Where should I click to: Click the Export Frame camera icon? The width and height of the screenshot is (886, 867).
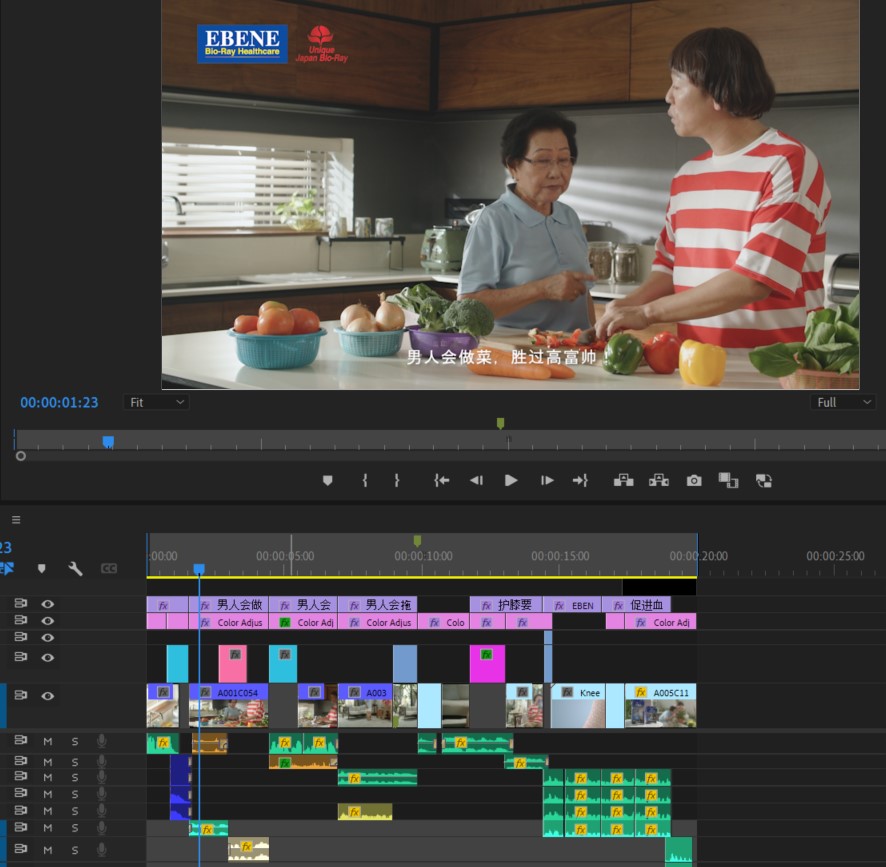pos(694,481)
